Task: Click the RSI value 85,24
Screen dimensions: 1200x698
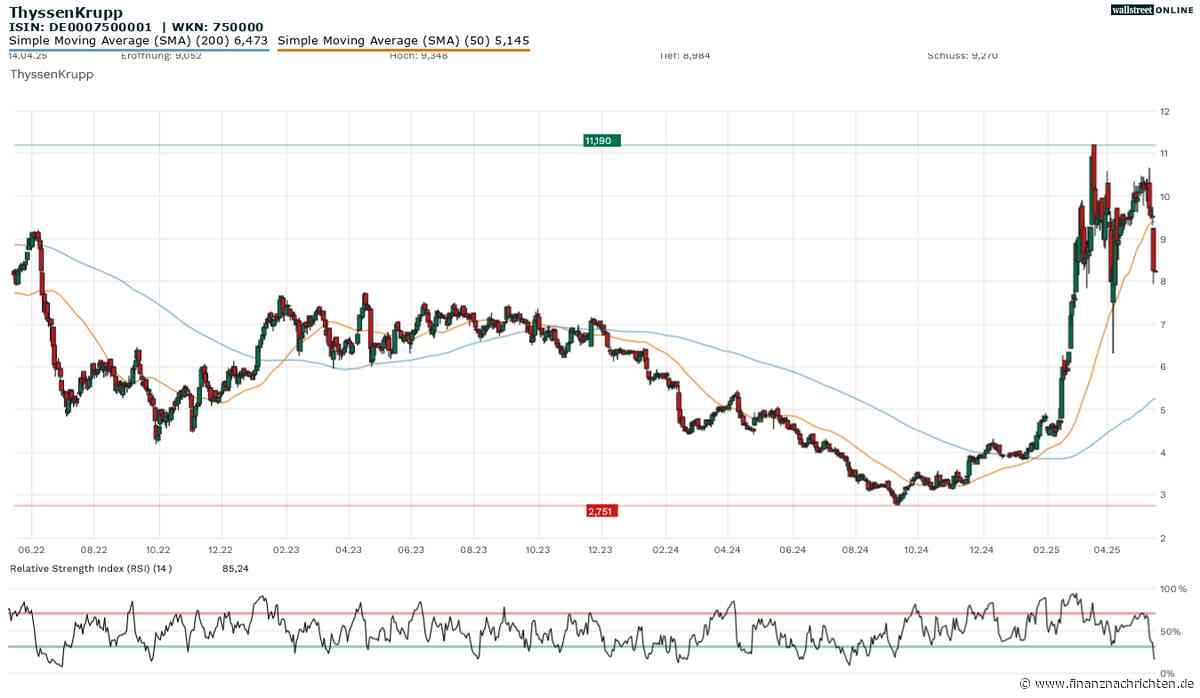Action: point(236,569)
